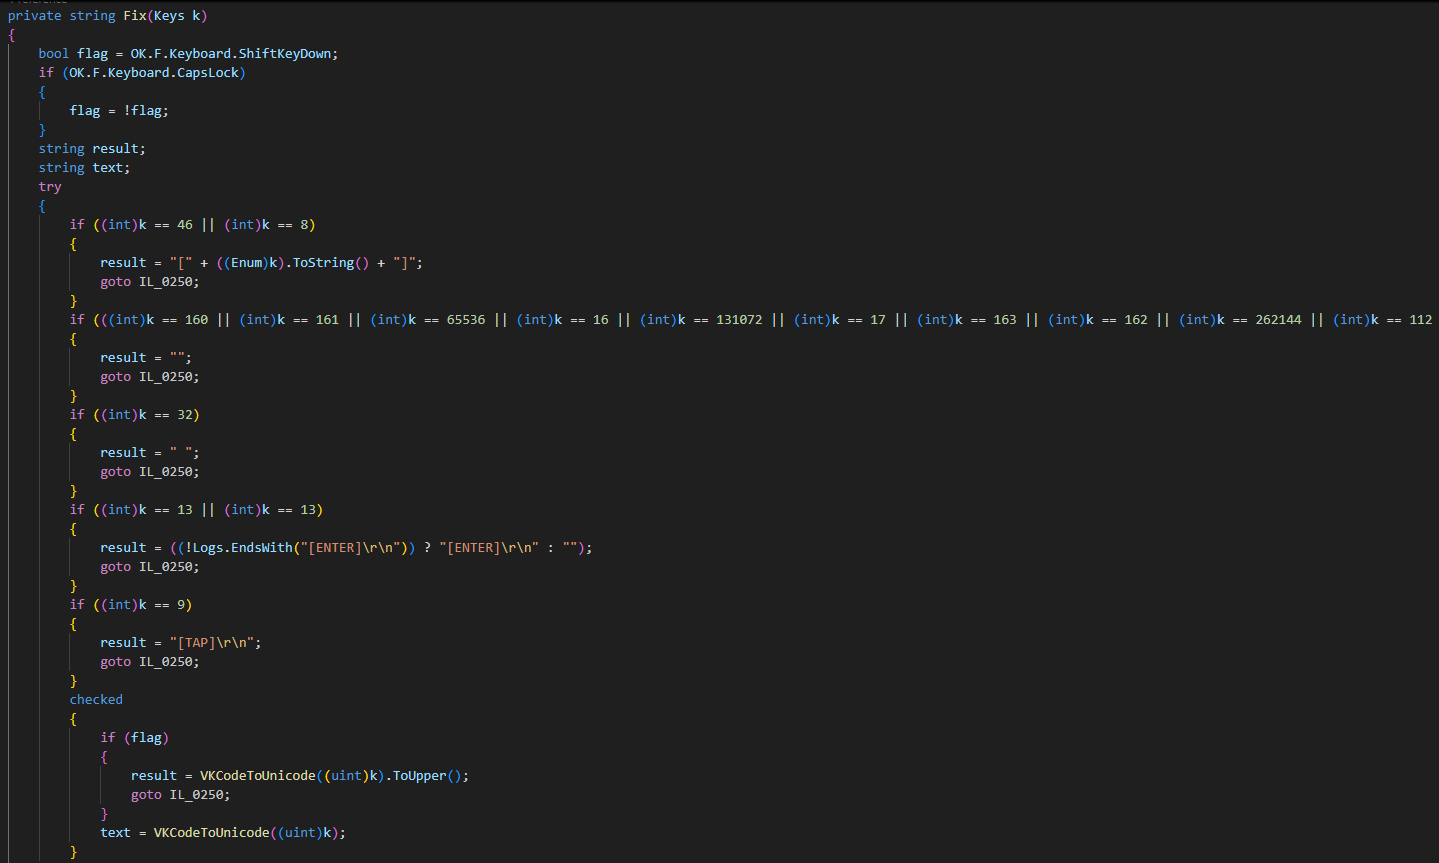
Task: Click the 'checked' keyword
Action: (x=96, y=700)
